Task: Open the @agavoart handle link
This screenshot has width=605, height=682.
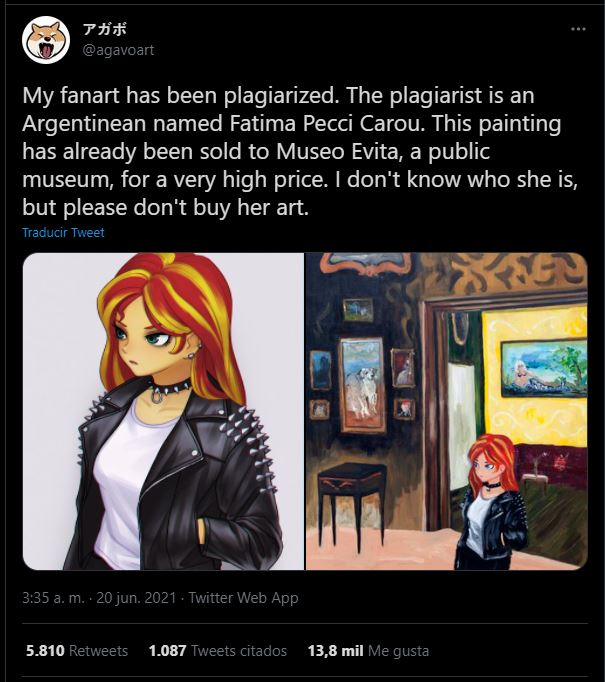Action: [118, 50]
